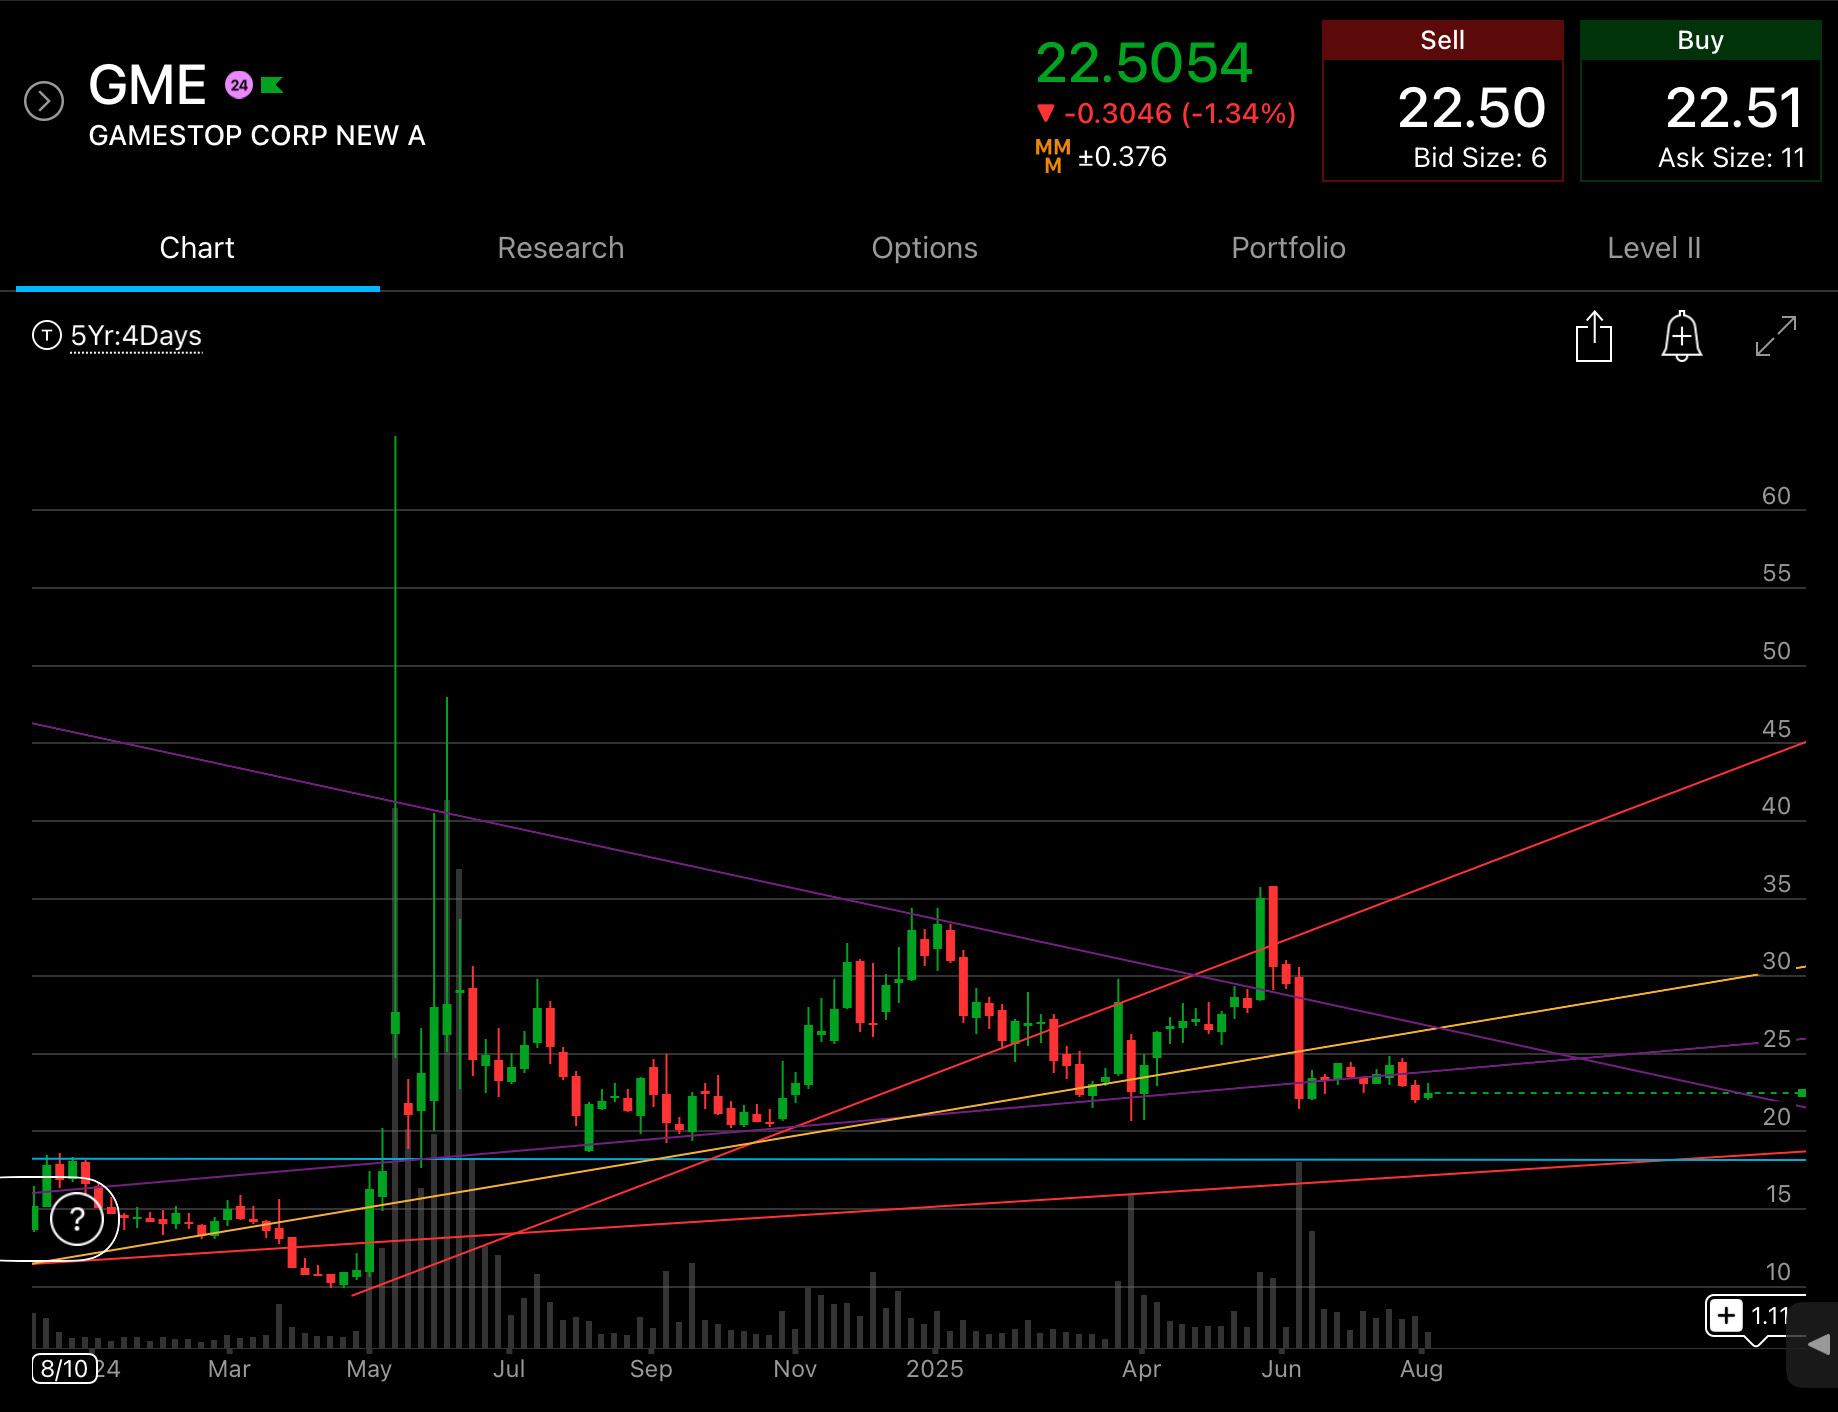This screenshot has width=1838, height=1412.
Task: Tap the green flag beside GME
Action: (272, 85)
